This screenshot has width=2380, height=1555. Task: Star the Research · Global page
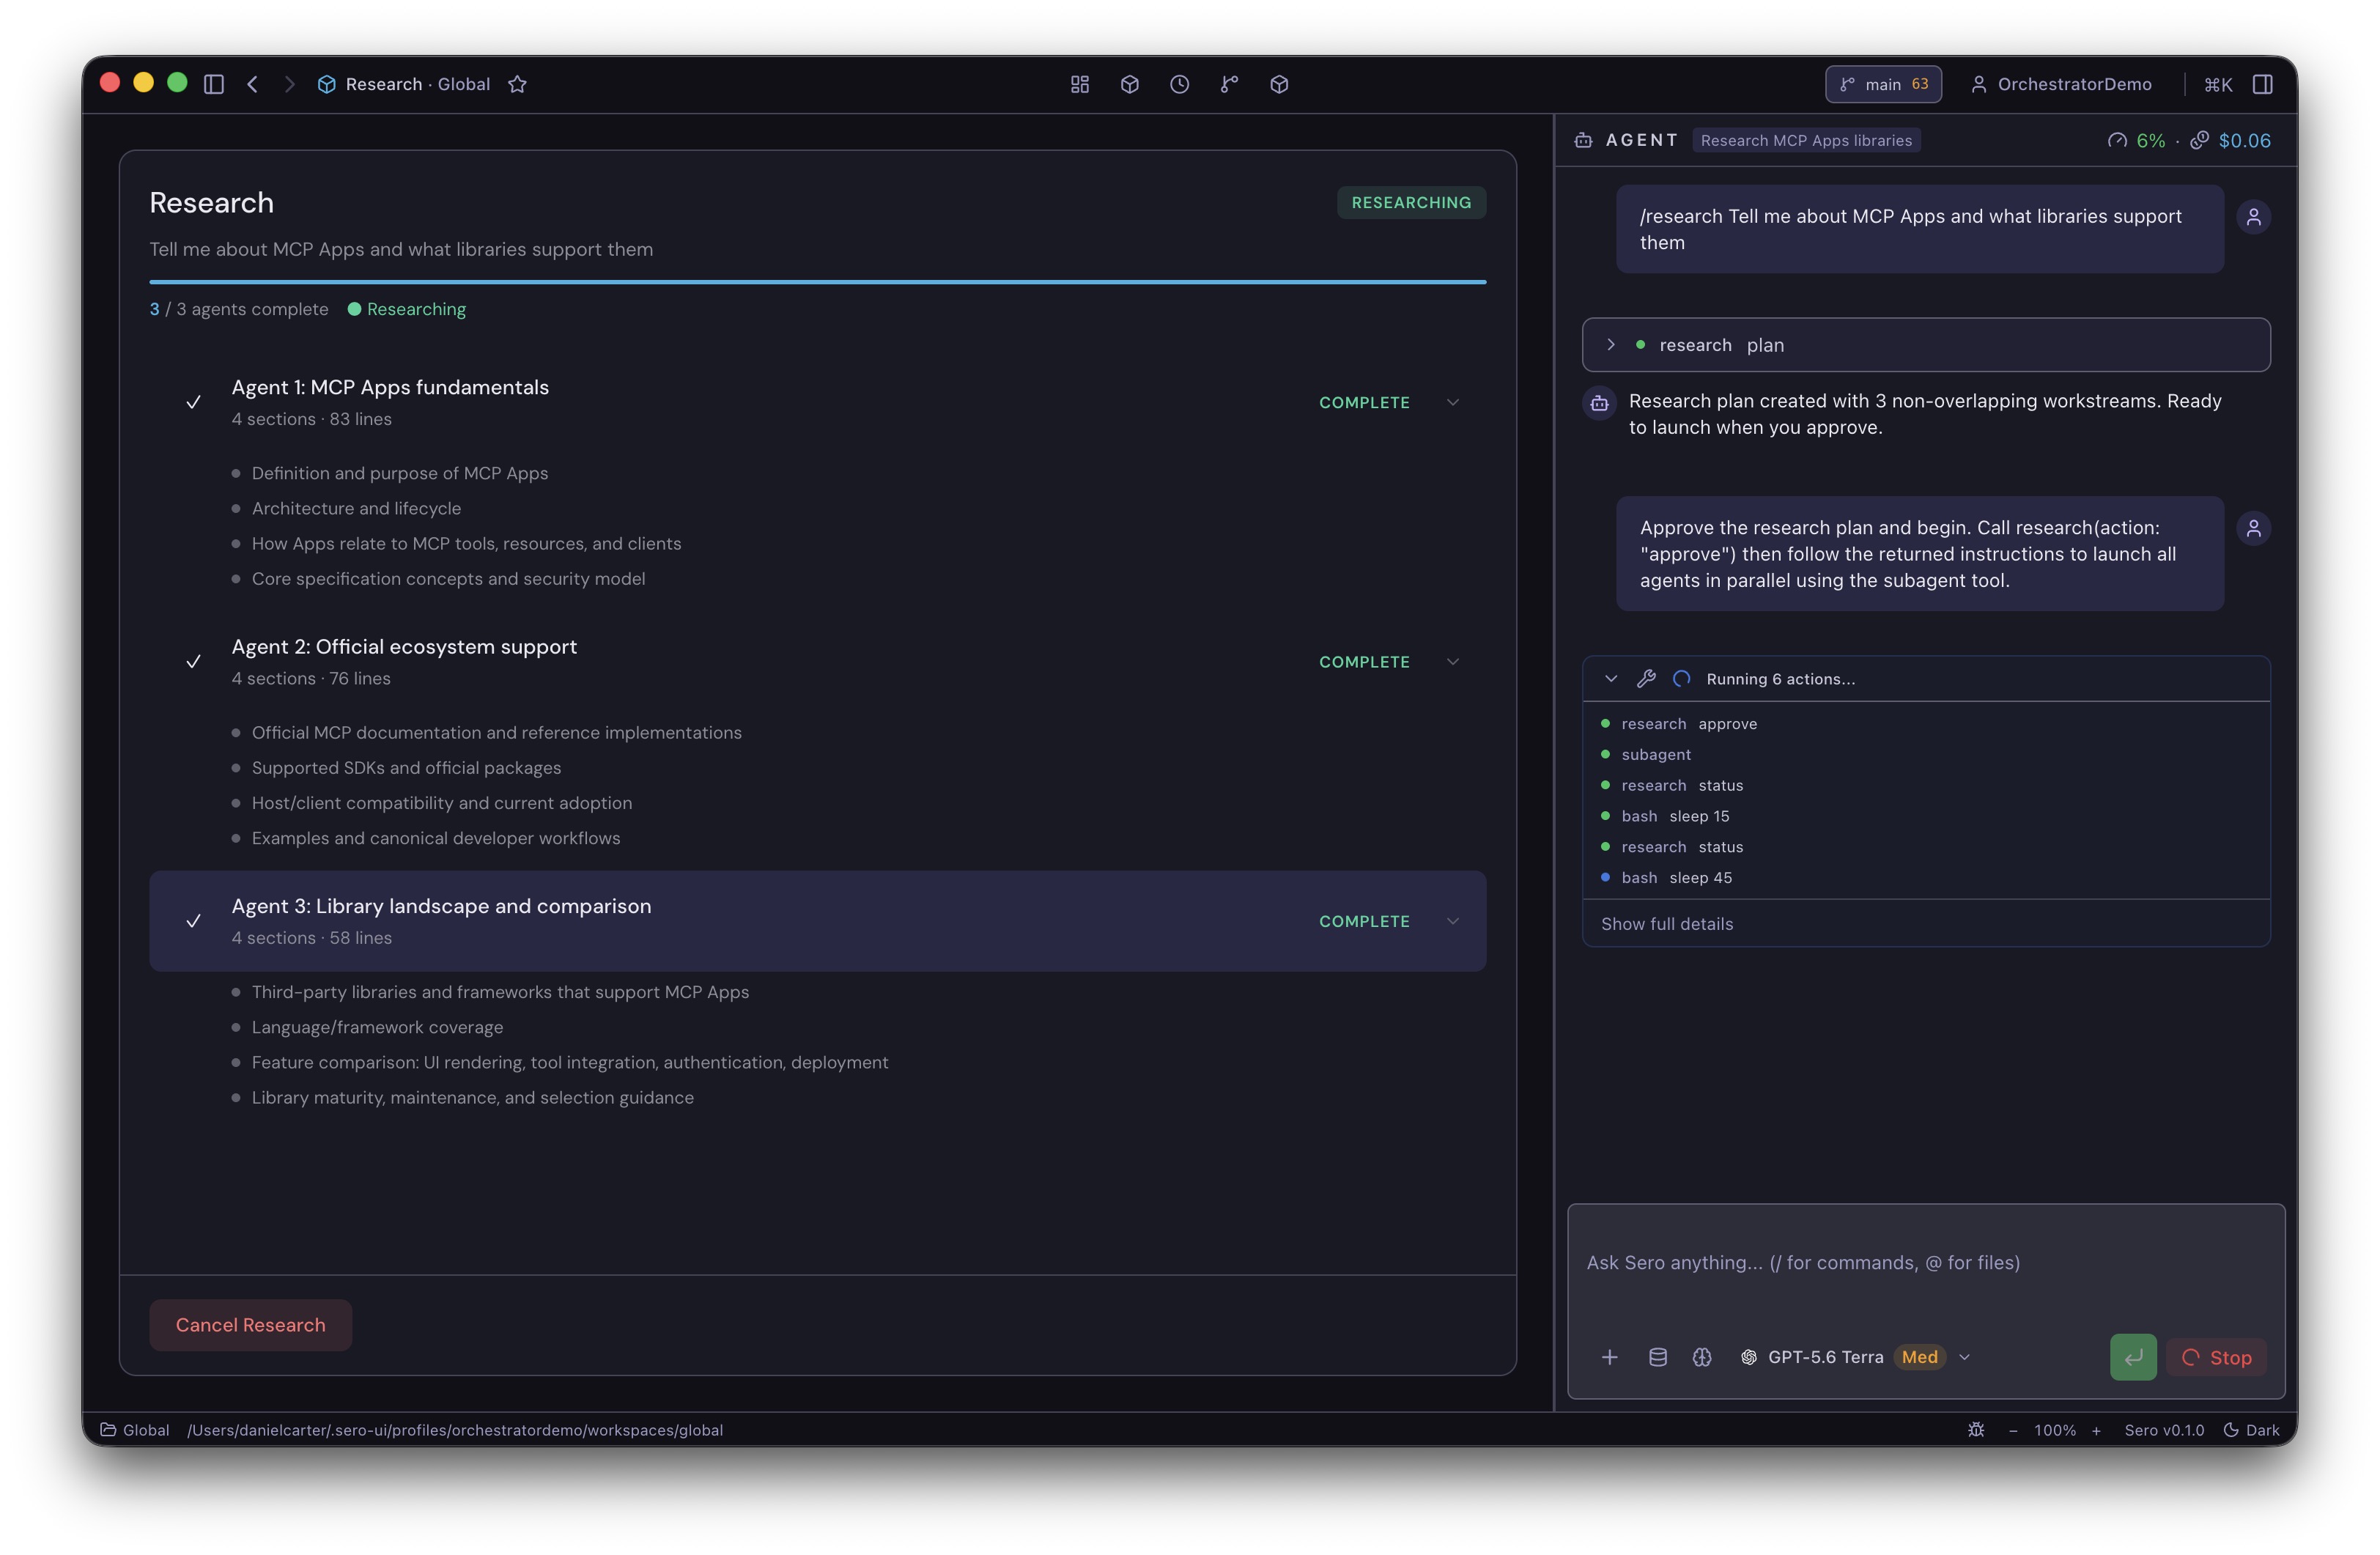click(517, 84)
